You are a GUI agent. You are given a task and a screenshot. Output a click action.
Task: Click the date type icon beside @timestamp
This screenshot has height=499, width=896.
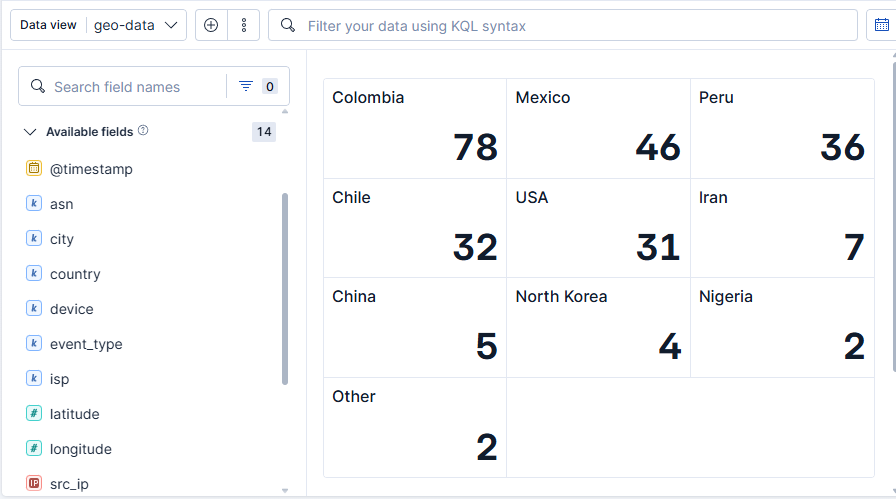[x=34, y=168]
